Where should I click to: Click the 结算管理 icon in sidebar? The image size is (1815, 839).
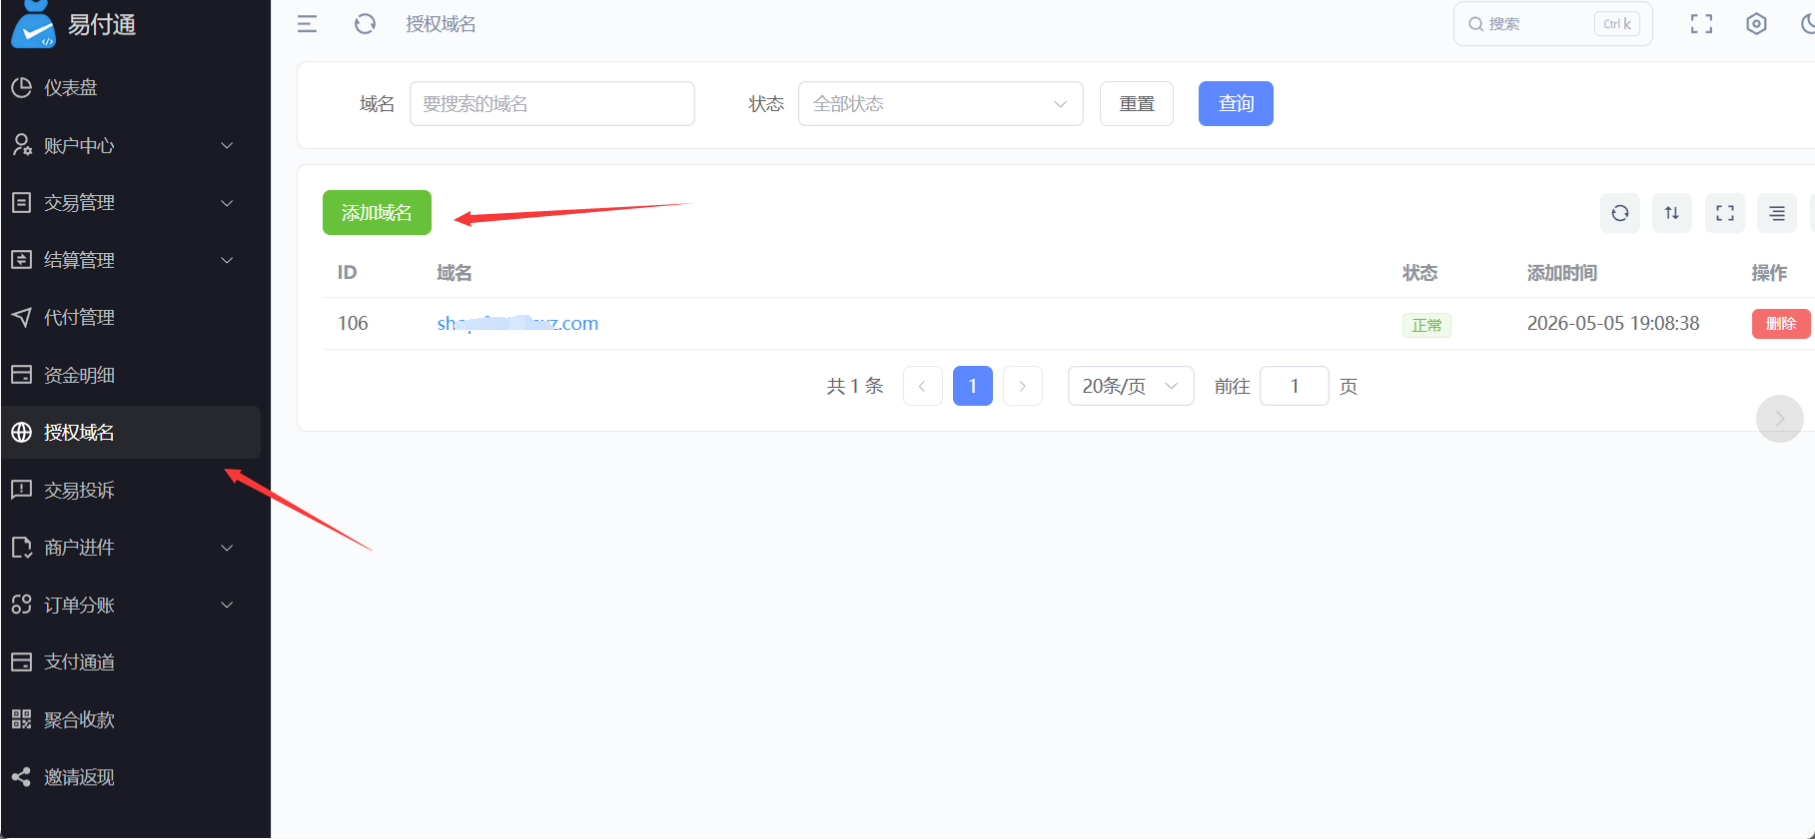tap(22, 260)
